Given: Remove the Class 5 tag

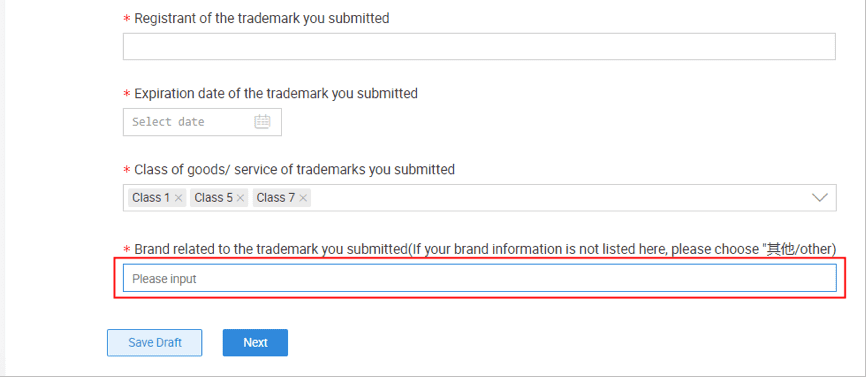Looking at the screenshot, I should click(x=241, y=198).
